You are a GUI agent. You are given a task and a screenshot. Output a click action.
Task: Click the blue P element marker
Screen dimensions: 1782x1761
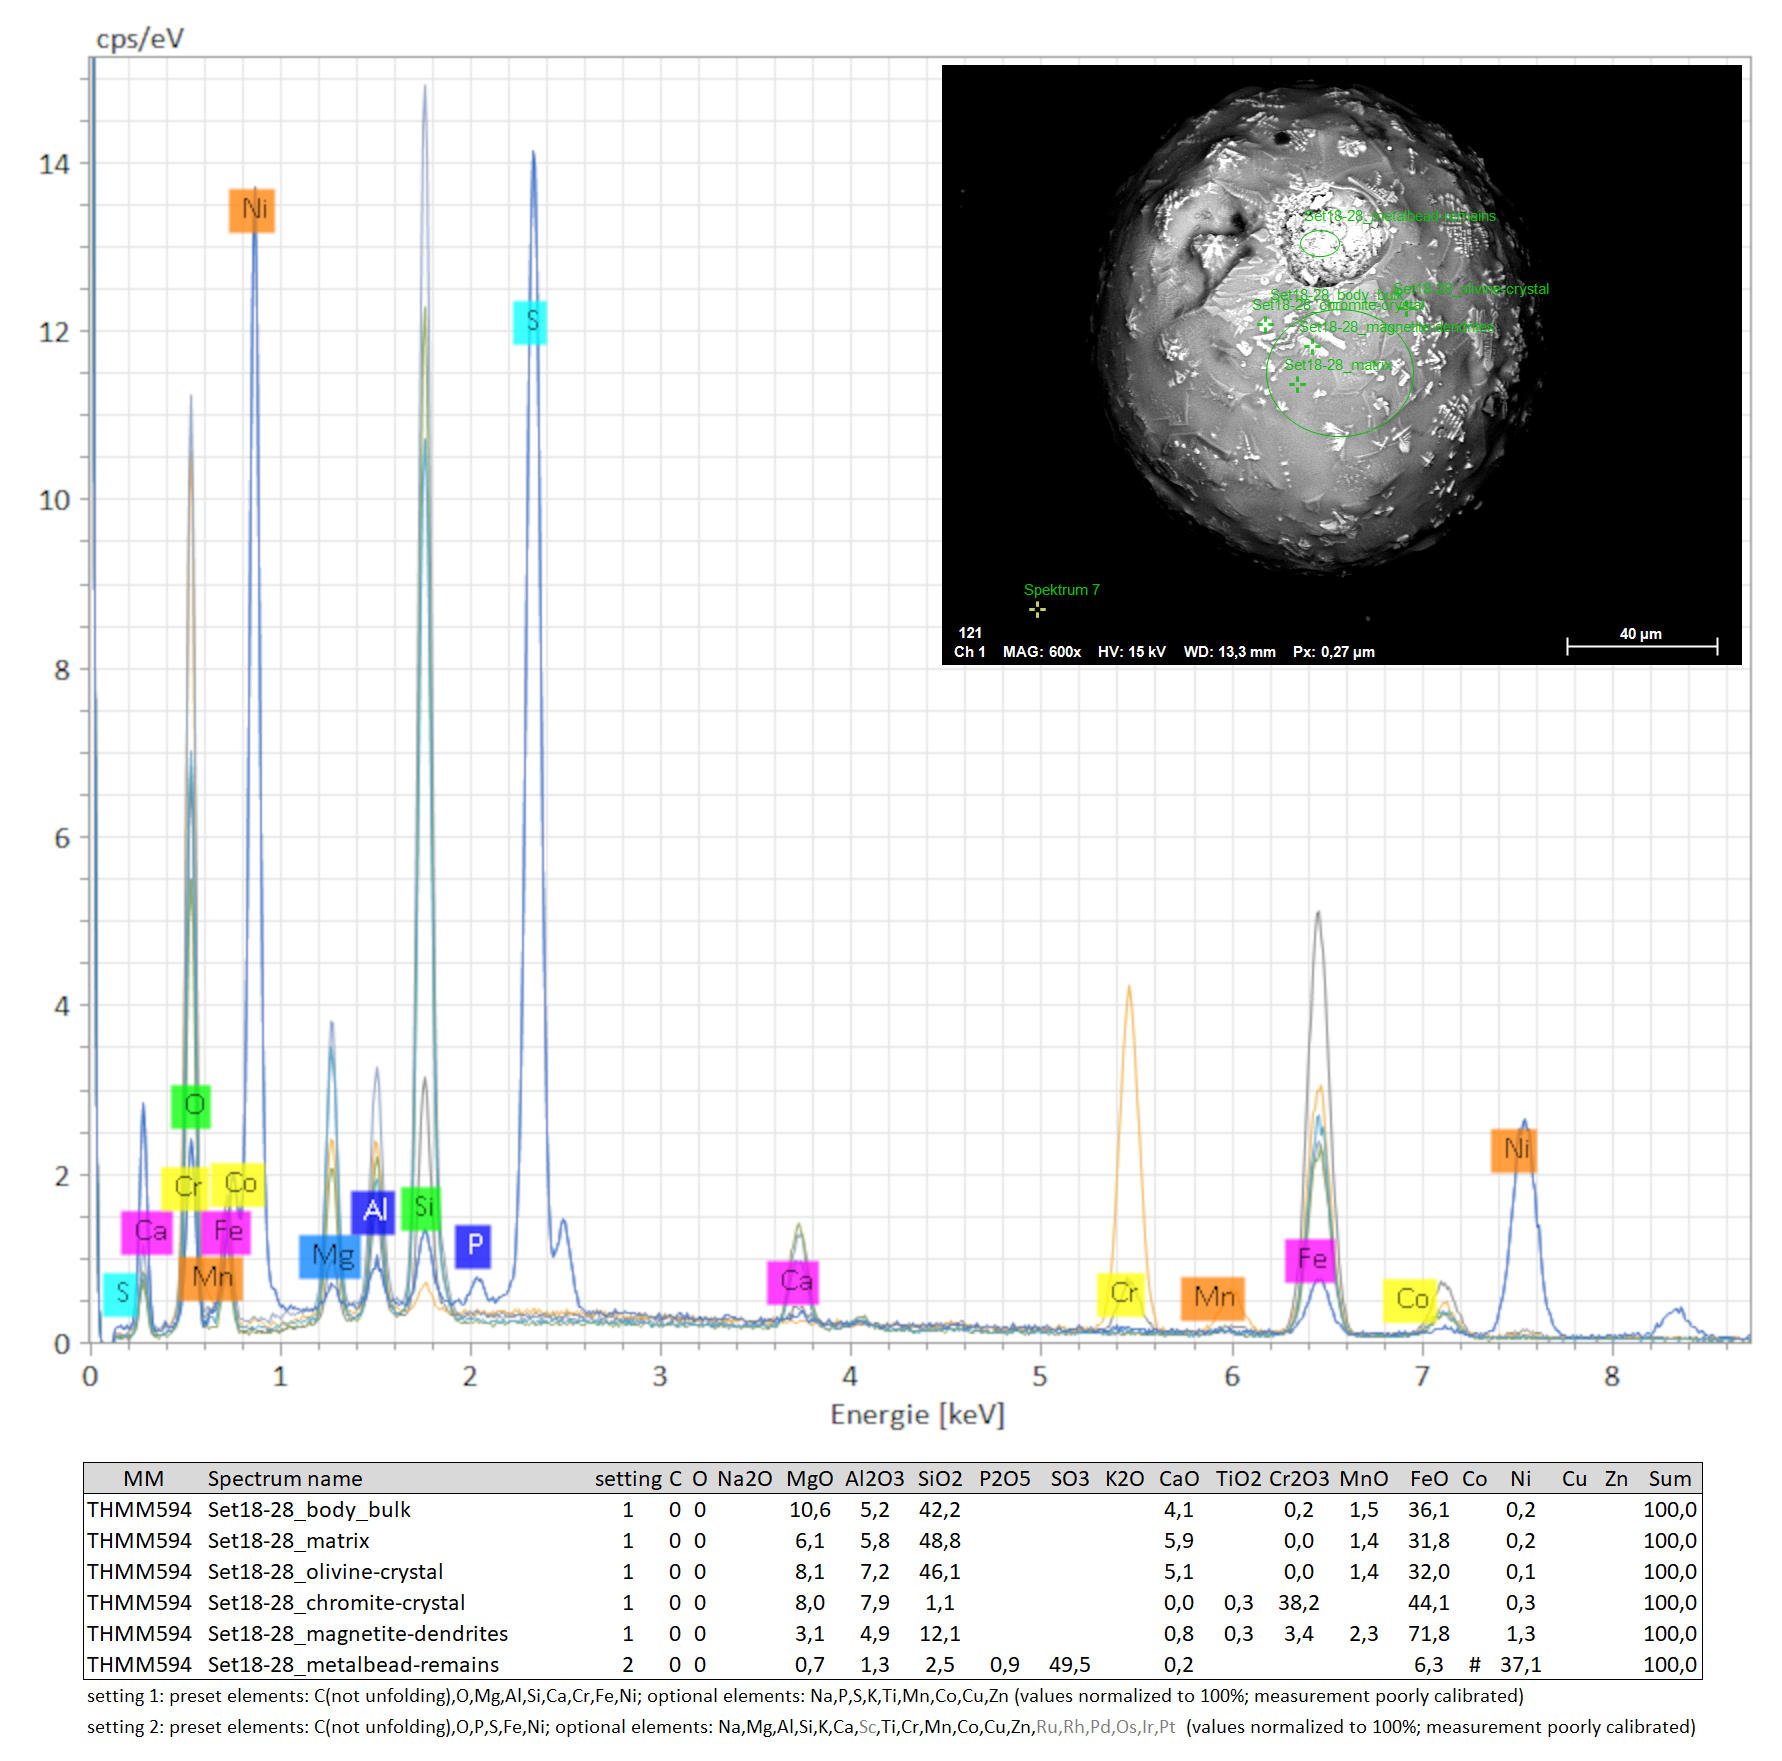(x=473, y=1246)
